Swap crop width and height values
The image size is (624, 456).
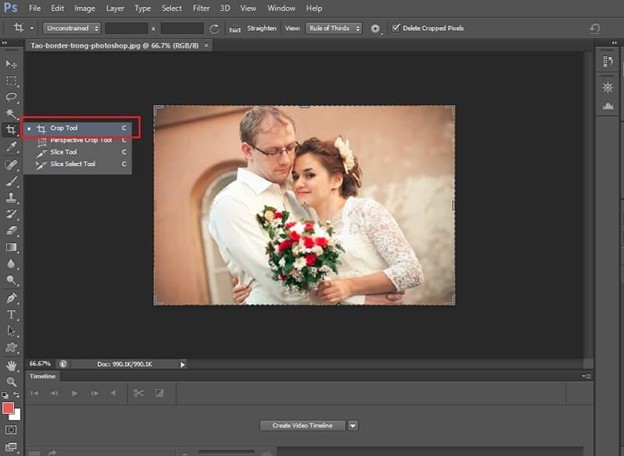point(154,29)
